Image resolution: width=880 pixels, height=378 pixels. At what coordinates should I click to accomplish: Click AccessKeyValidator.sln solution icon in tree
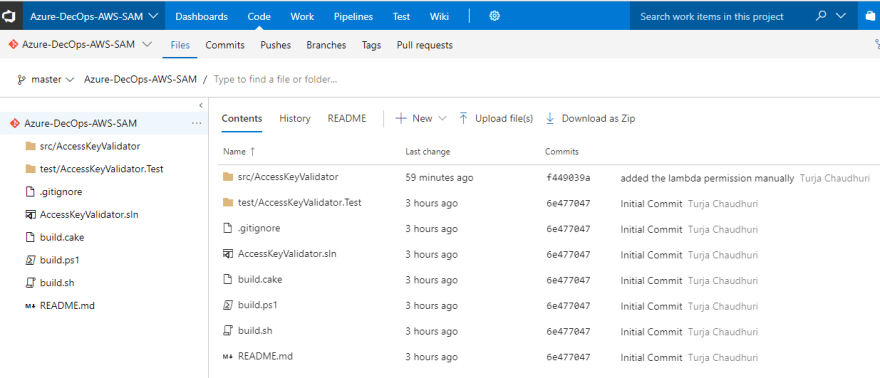click(x=31, y=214)
